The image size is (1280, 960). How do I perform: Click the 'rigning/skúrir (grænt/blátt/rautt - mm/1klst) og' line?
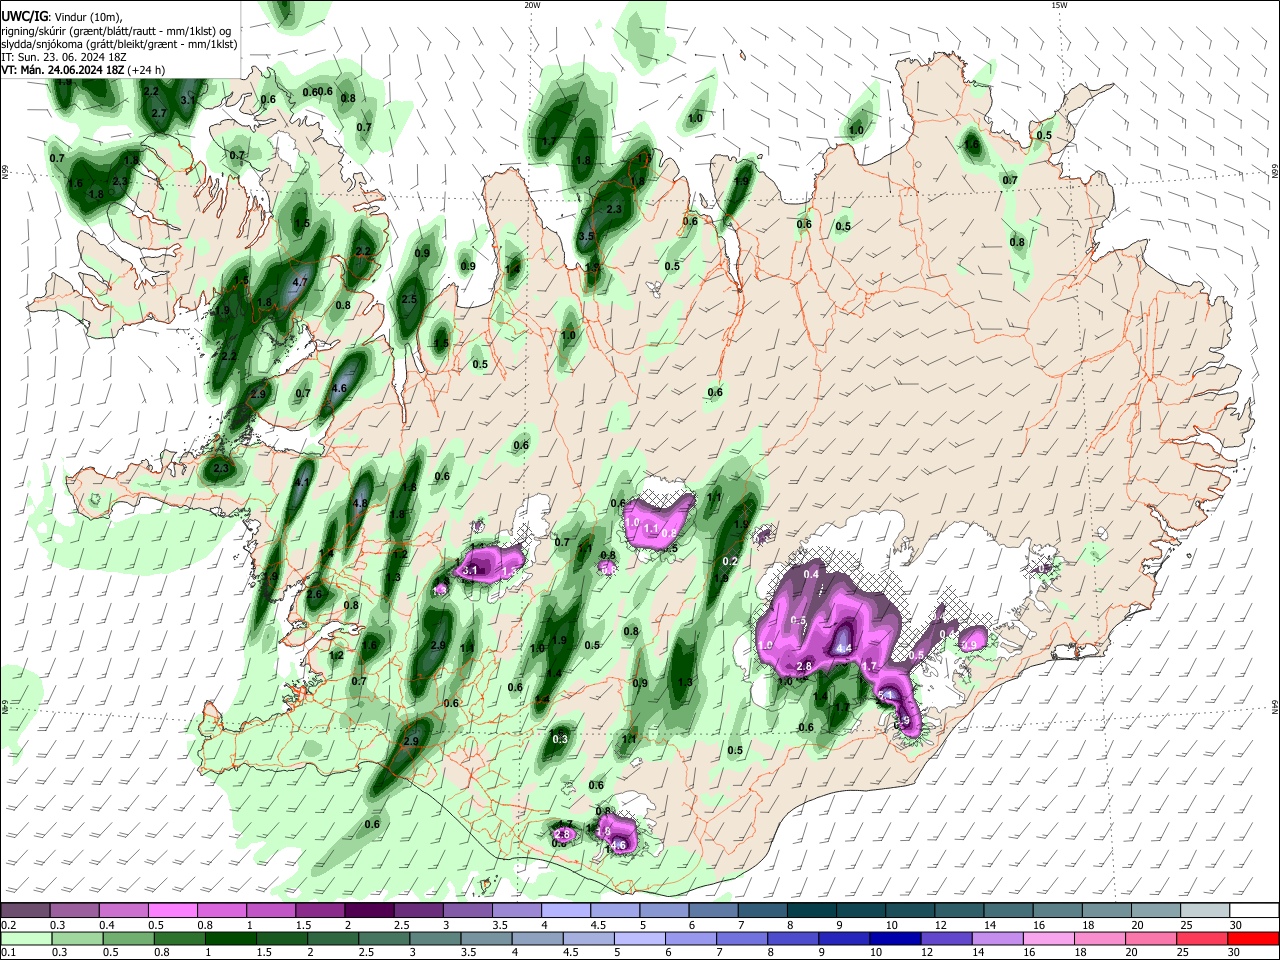[116, 31]
